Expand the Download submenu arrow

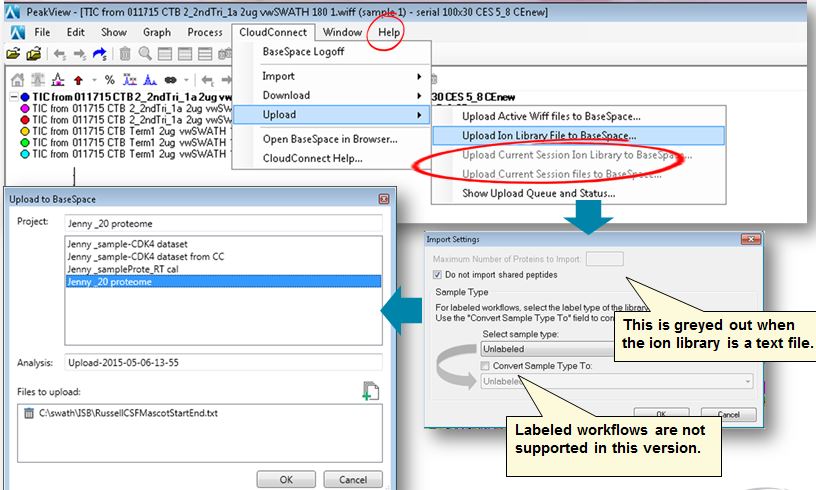[x=419, y=96]
